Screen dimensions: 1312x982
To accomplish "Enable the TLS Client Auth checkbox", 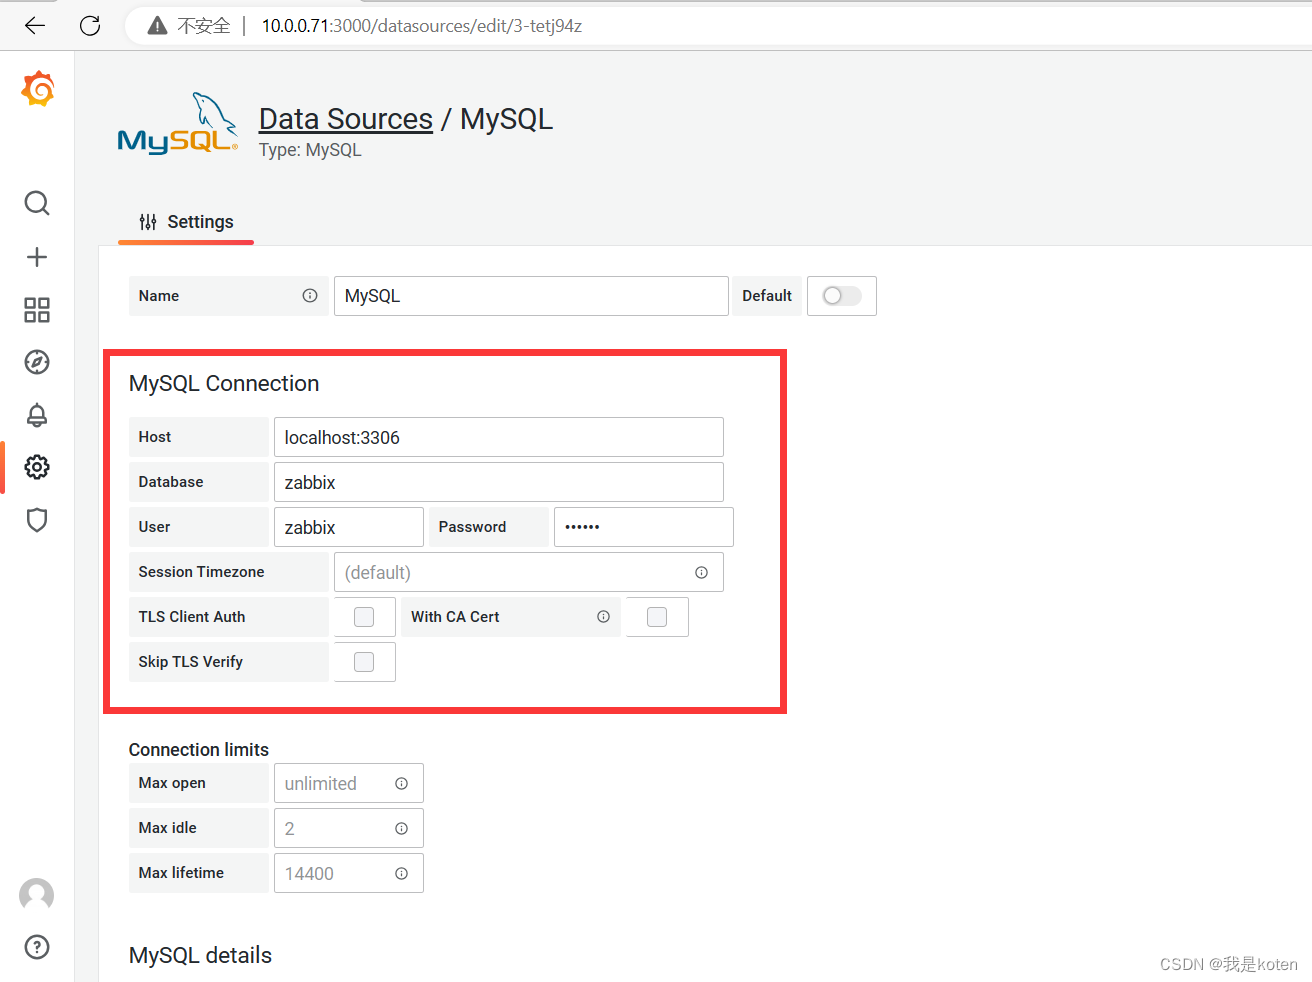I will (364, 617).
